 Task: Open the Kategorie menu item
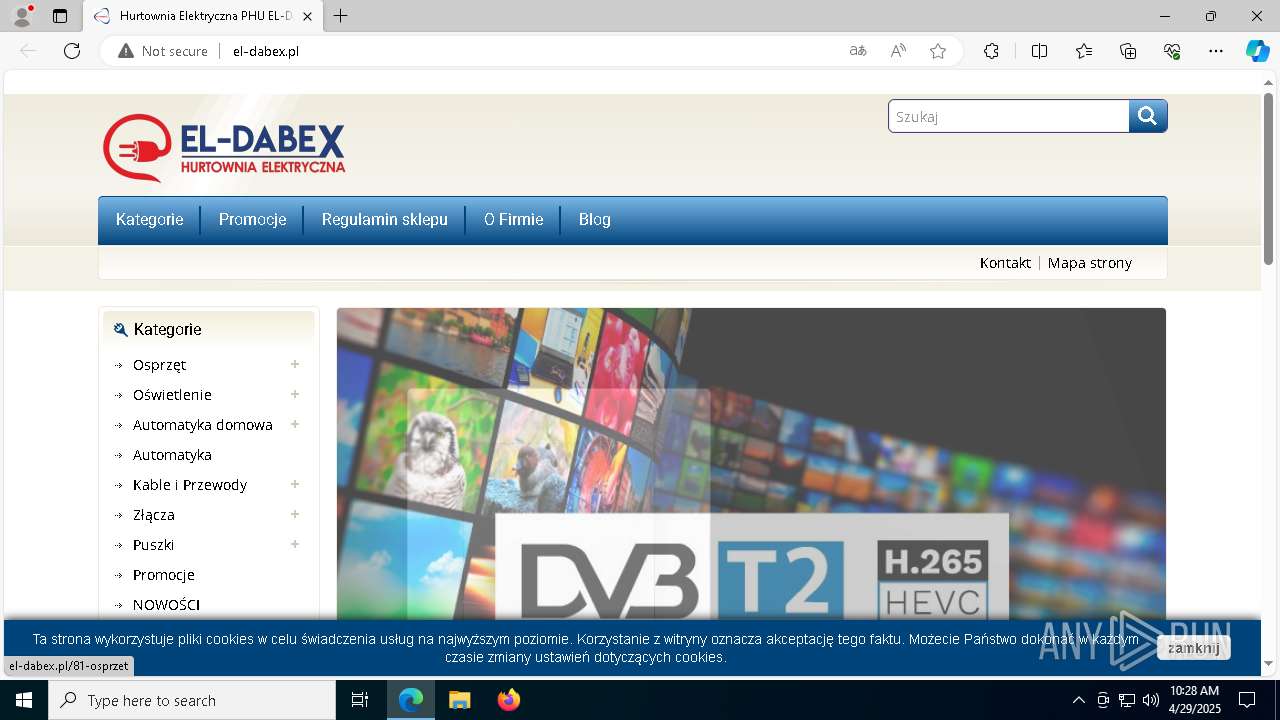pyautogui.click(x=150, y=220)
